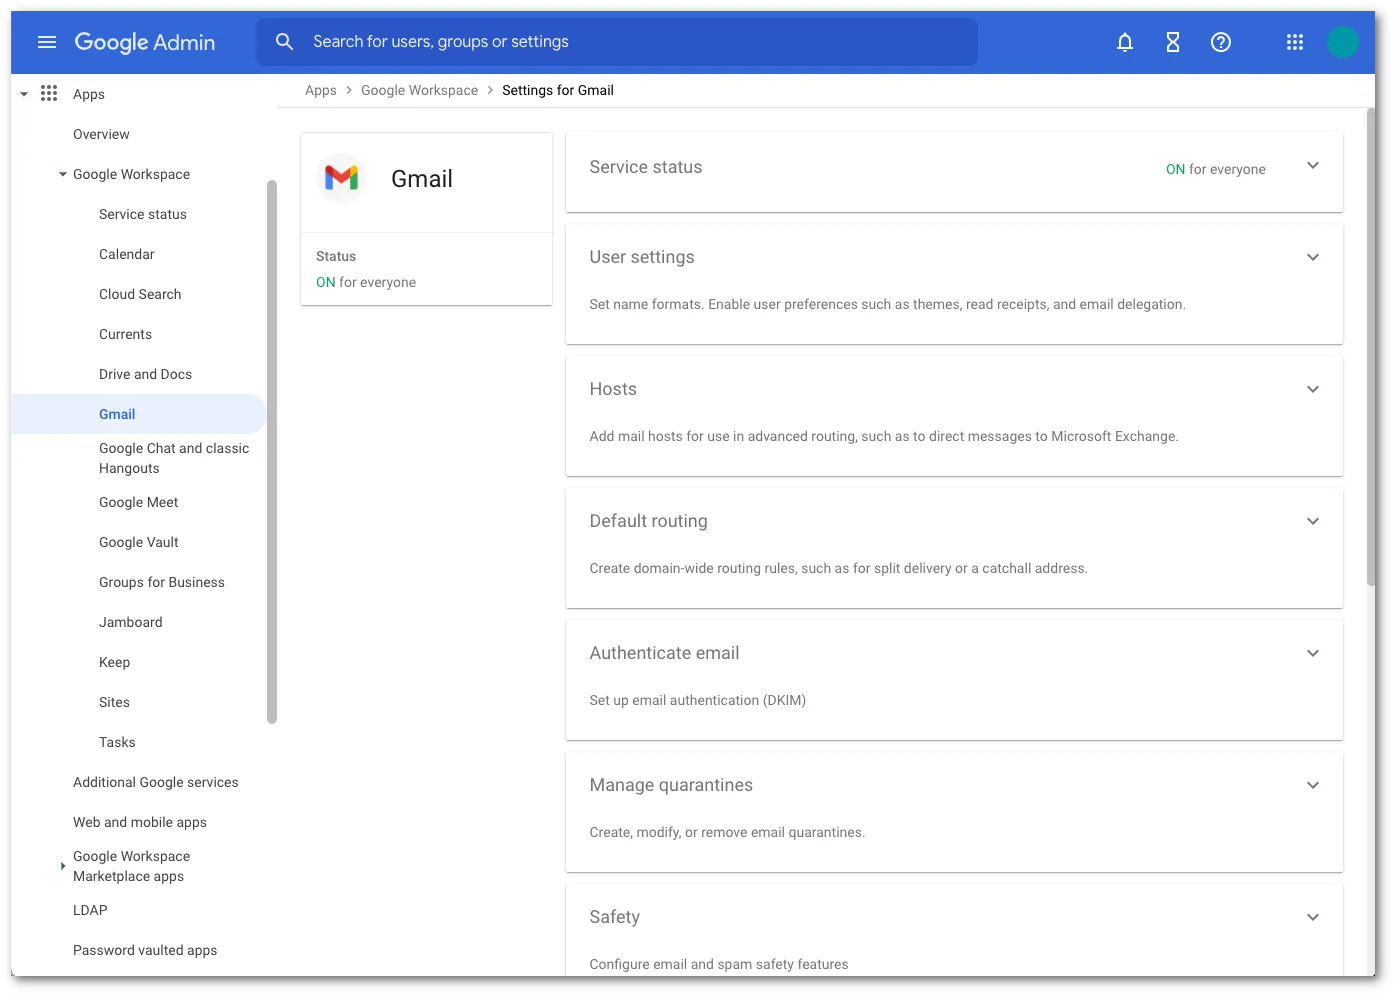Screen dimensions: 1394x995
Task: Expand the Default routing section
Action: click(1313, 521)
